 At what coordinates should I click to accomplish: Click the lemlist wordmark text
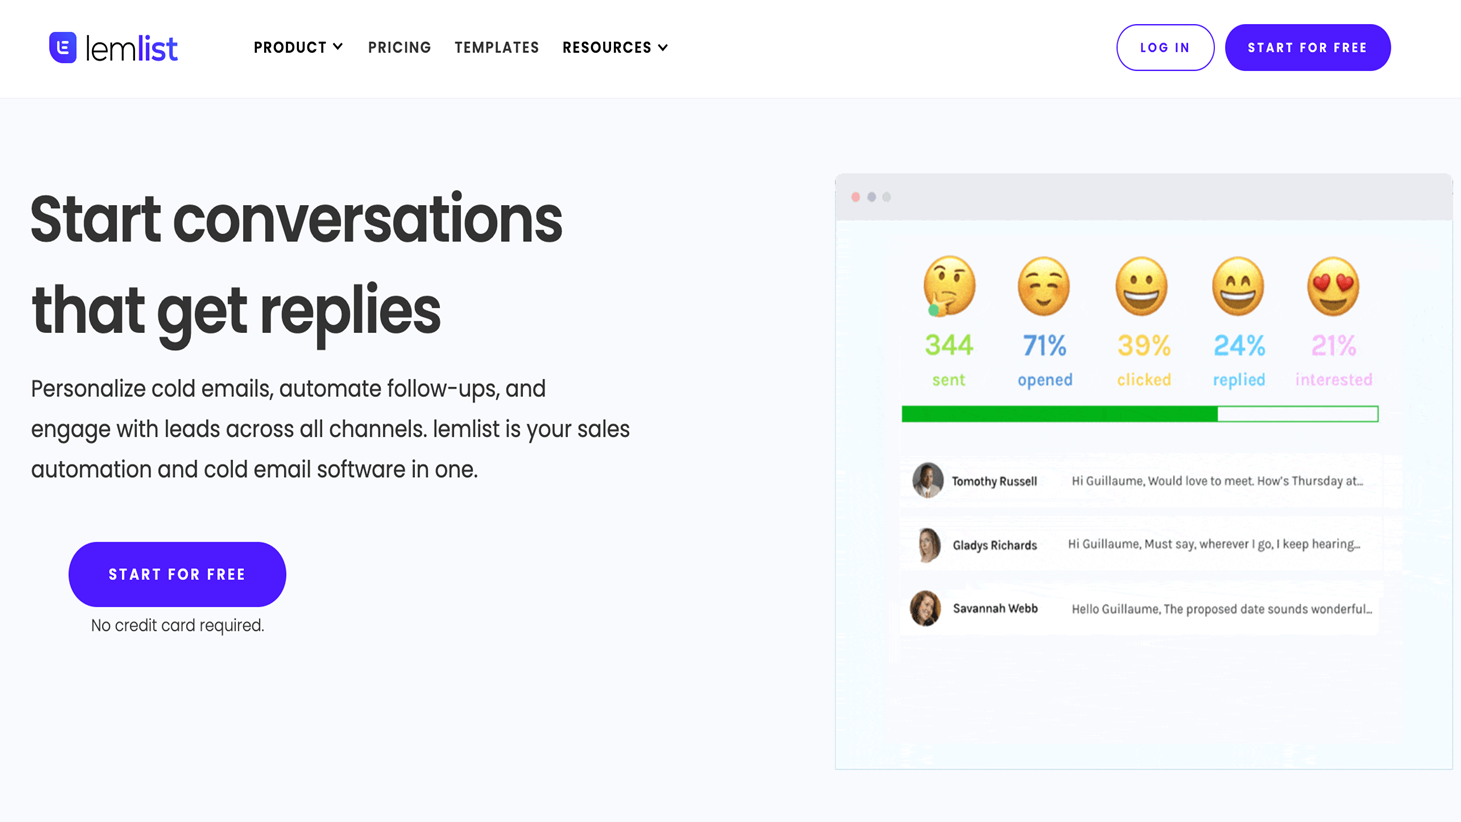point(132,48)
